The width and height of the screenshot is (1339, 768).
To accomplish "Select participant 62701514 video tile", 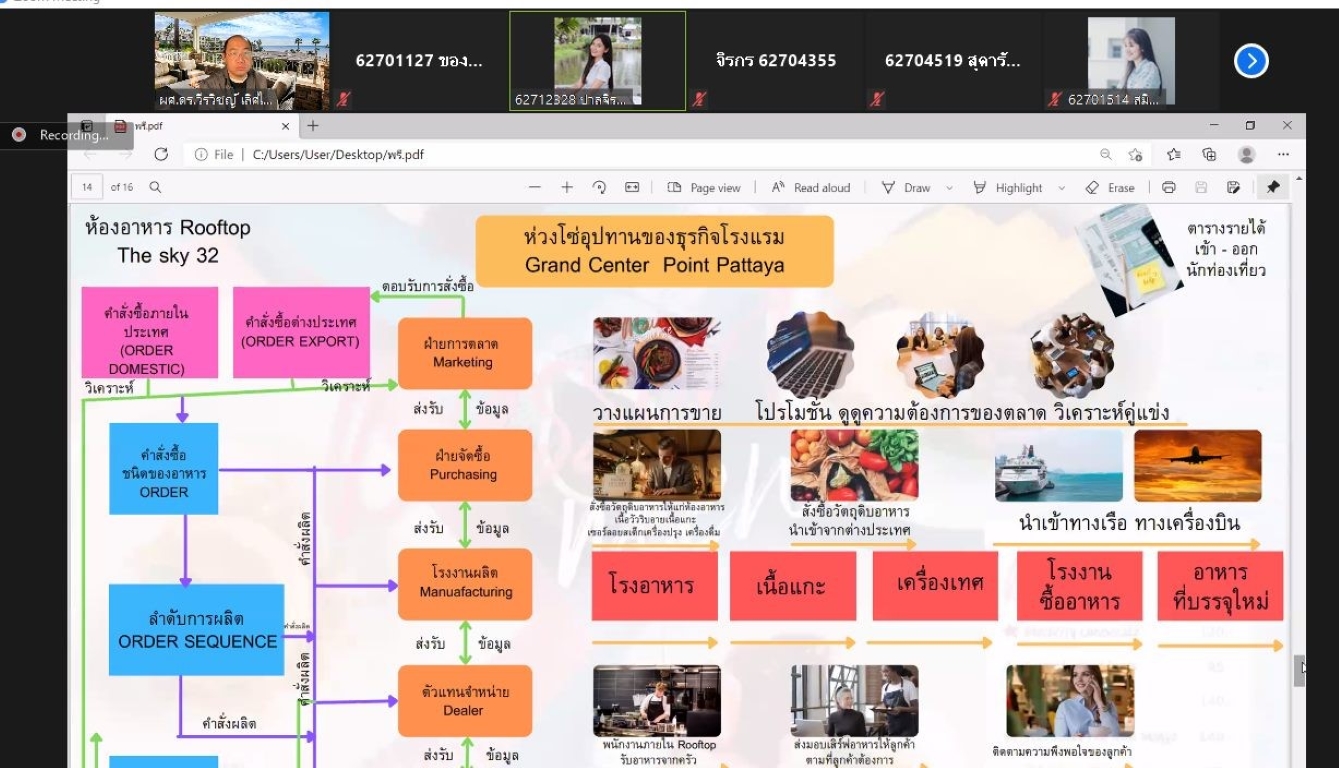I will coord(1131,61).
